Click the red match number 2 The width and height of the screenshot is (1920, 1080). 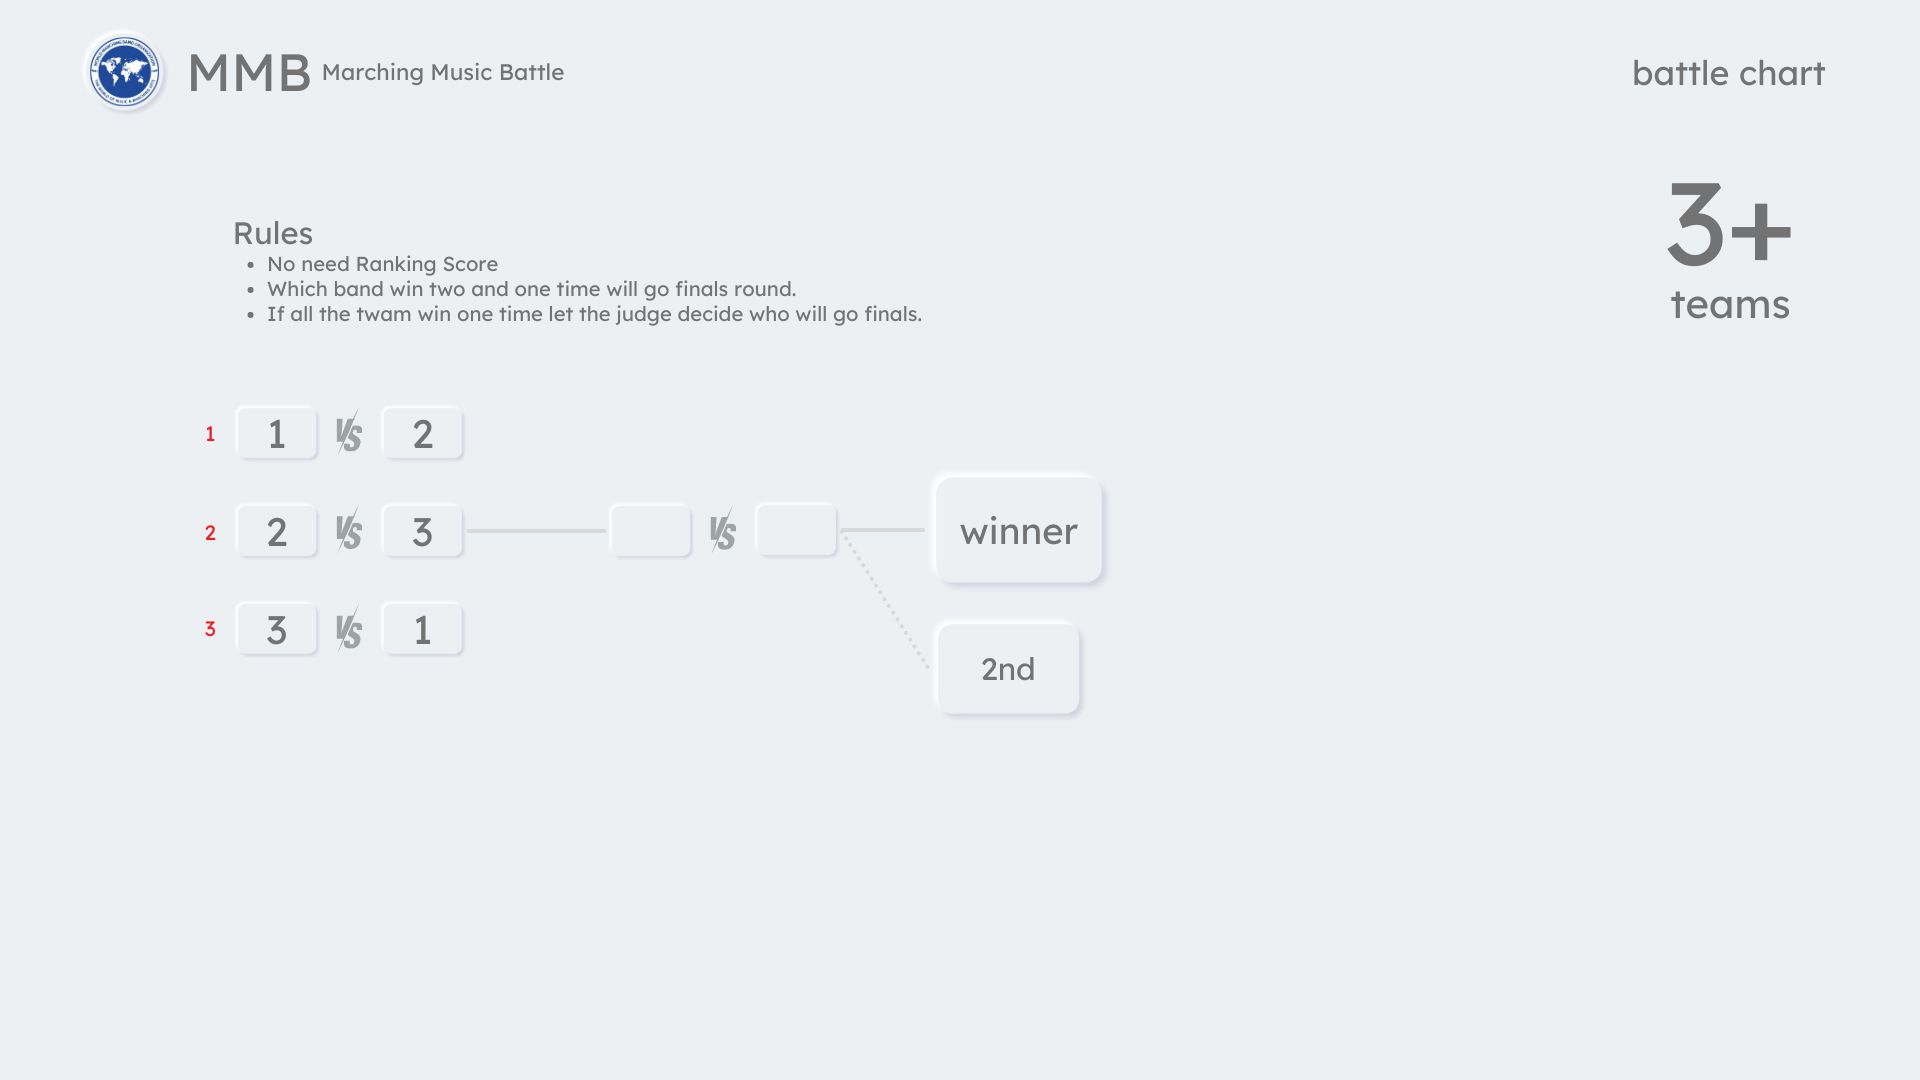pyautogui.click(x=210, y=533)
